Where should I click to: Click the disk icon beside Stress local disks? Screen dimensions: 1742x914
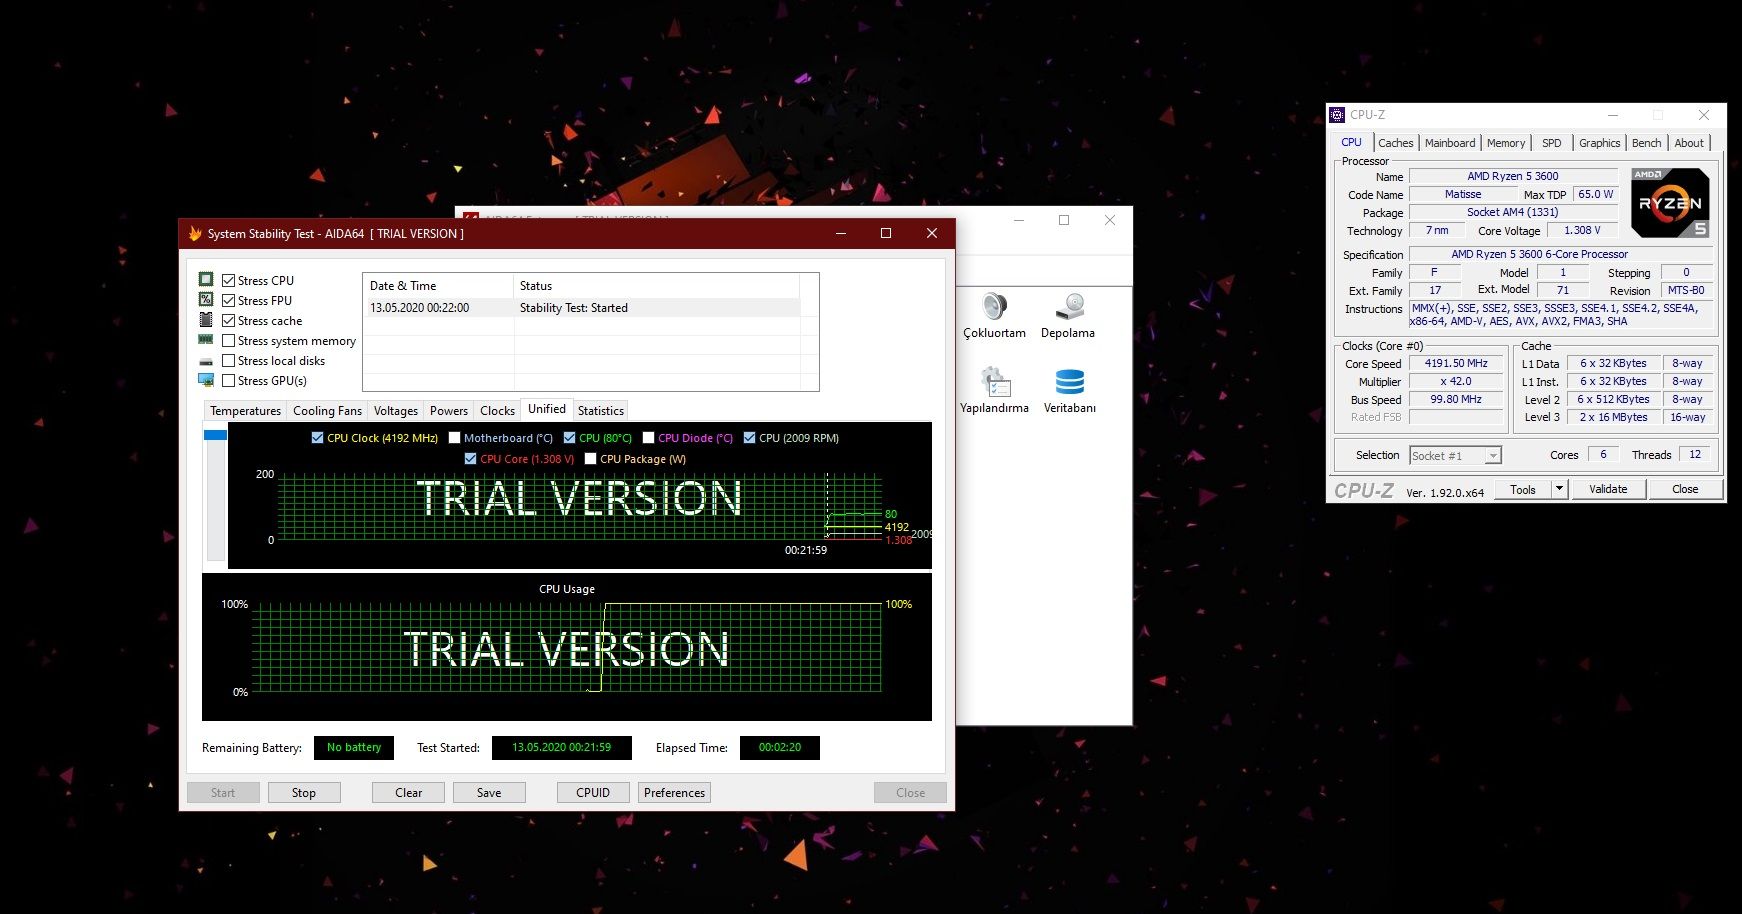click(206, 361)
